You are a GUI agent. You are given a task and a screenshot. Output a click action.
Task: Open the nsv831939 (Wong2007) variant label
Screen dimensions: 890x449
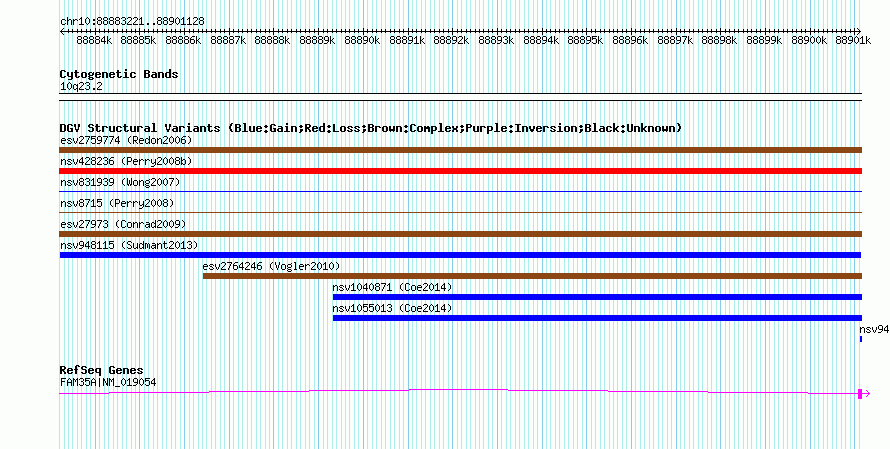tap(120, 182)
